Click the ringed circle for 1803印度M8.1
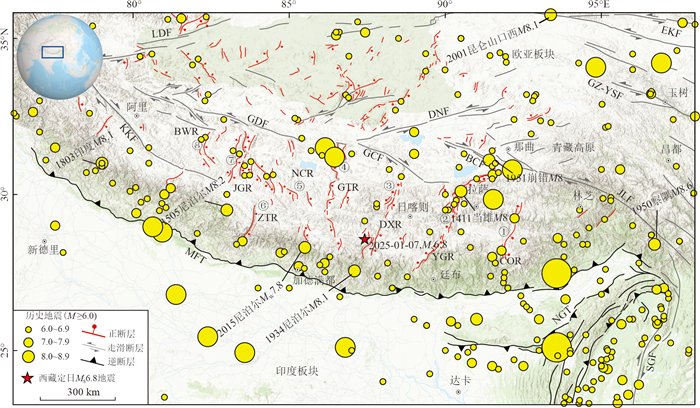The width and height of the screenshot is (700, 408). tap(102, 163)
